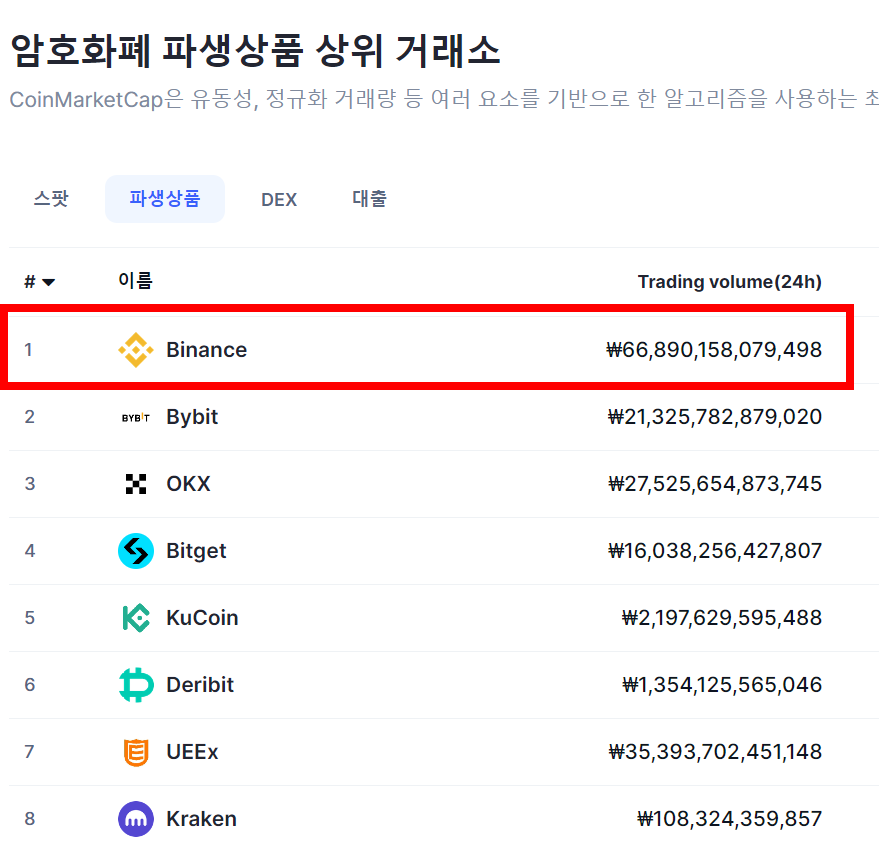This screenshot has width=879, height=846.
Task: Switch to the 대출 tab
Action: point(369,198)
